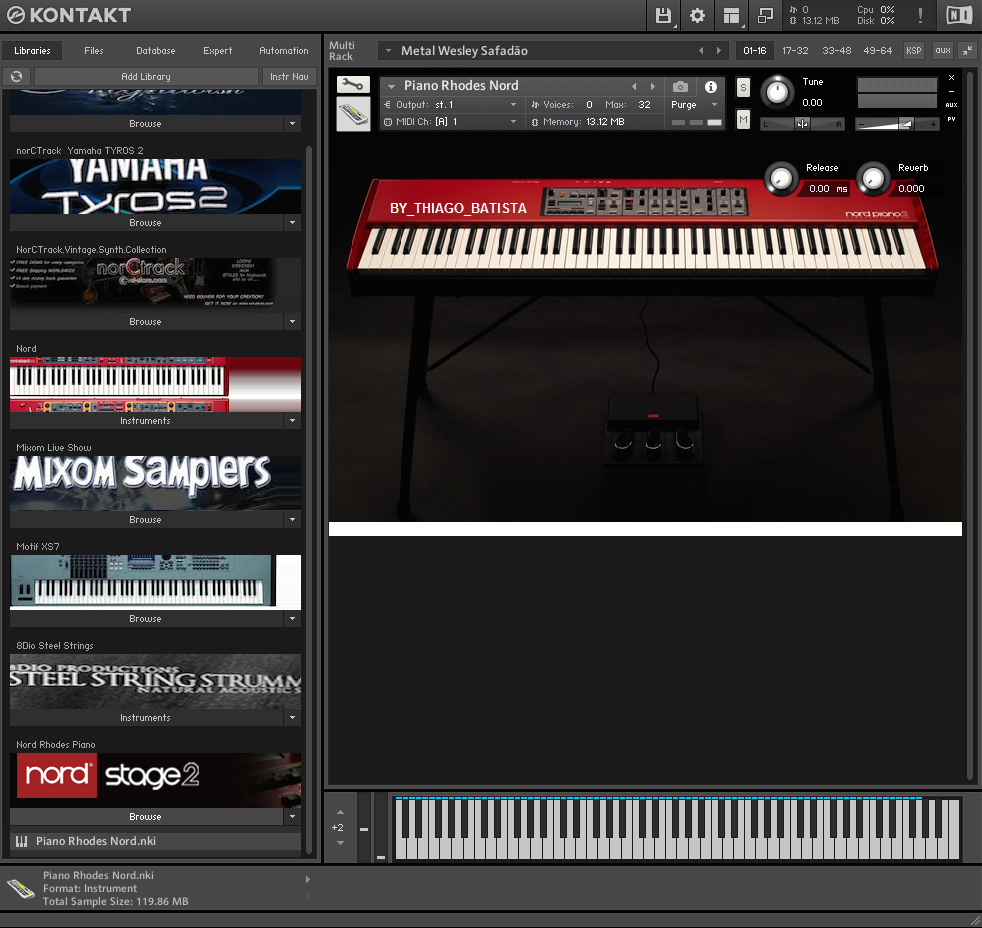Minimize the instrument header
This screenshot has height=928, width=982.
pos(951,91)
